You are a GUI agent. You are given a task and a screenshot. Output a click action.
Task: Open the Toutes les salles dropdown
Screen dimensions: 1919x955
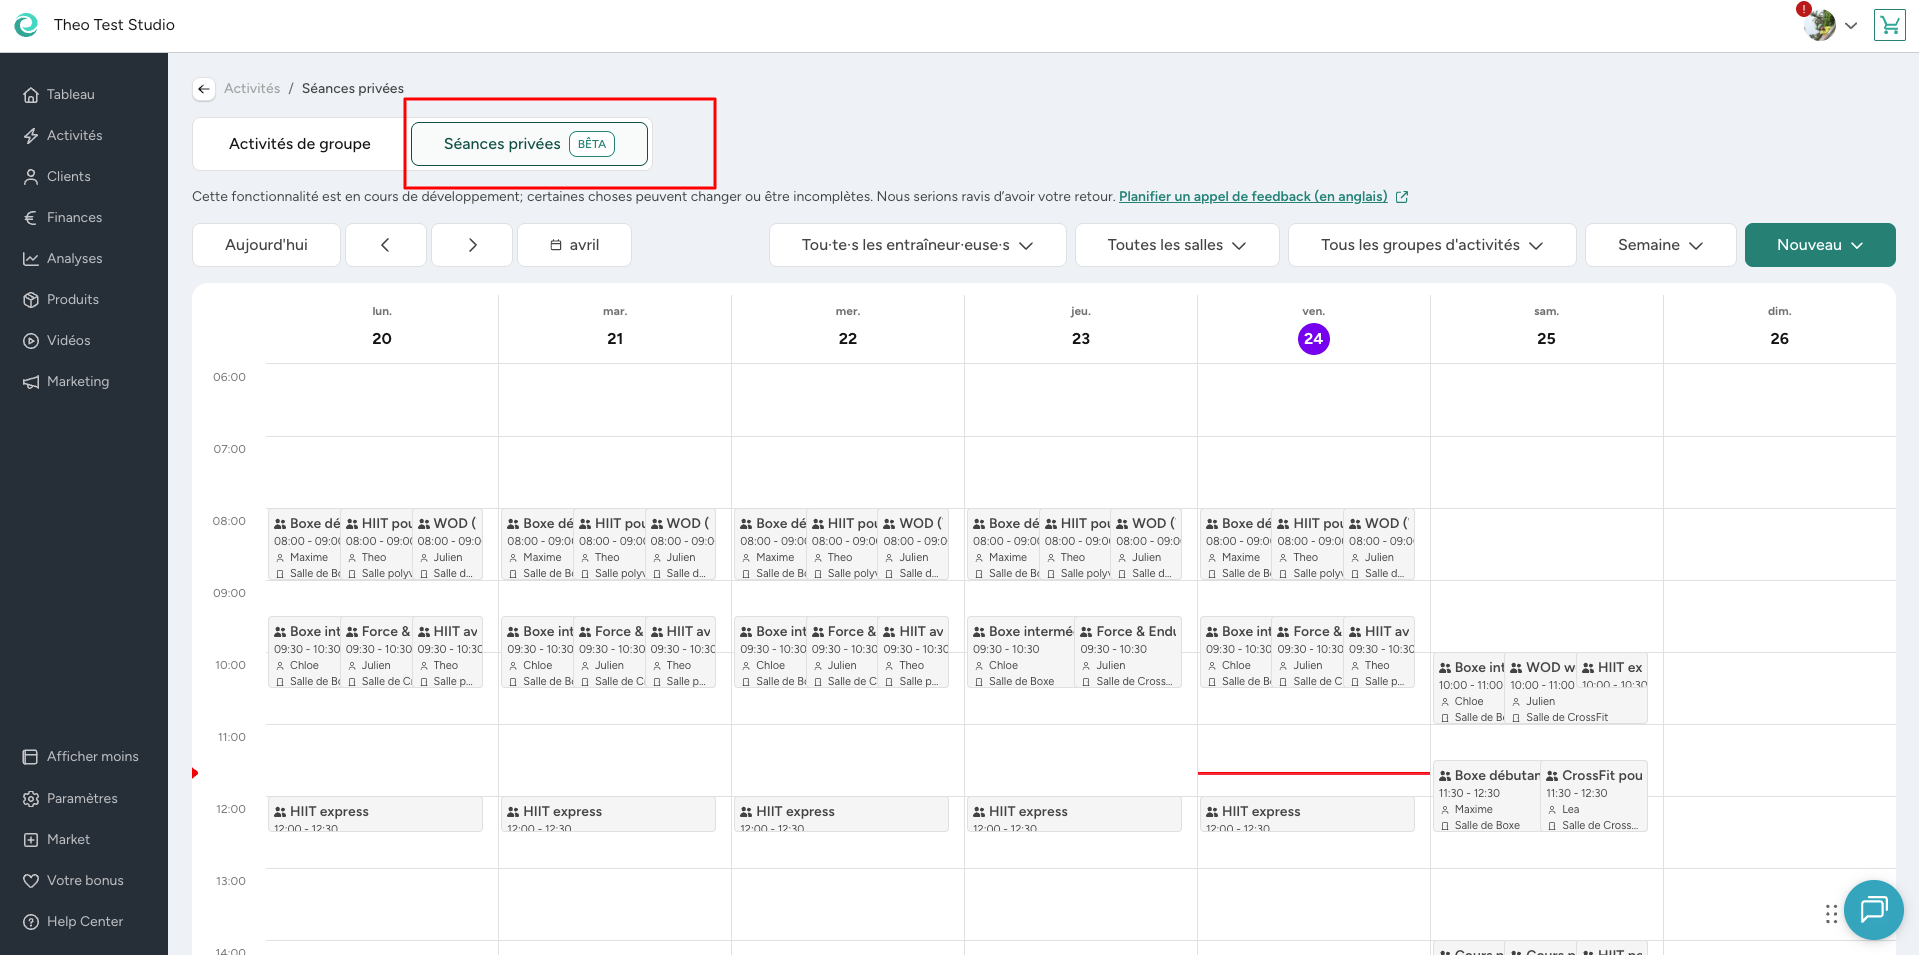tap(1176, 245)
